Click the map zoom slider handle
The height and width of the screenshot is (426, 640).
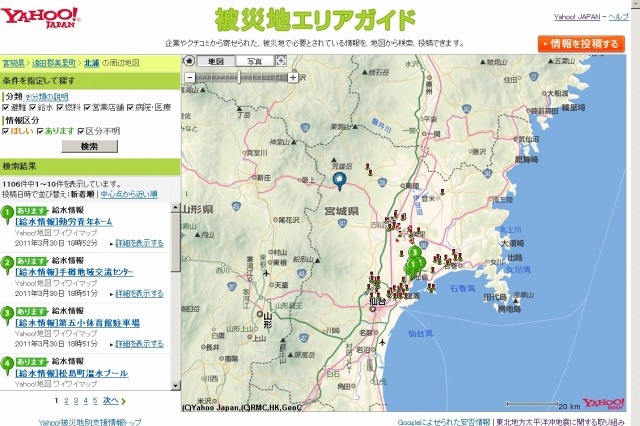[239, 77]
